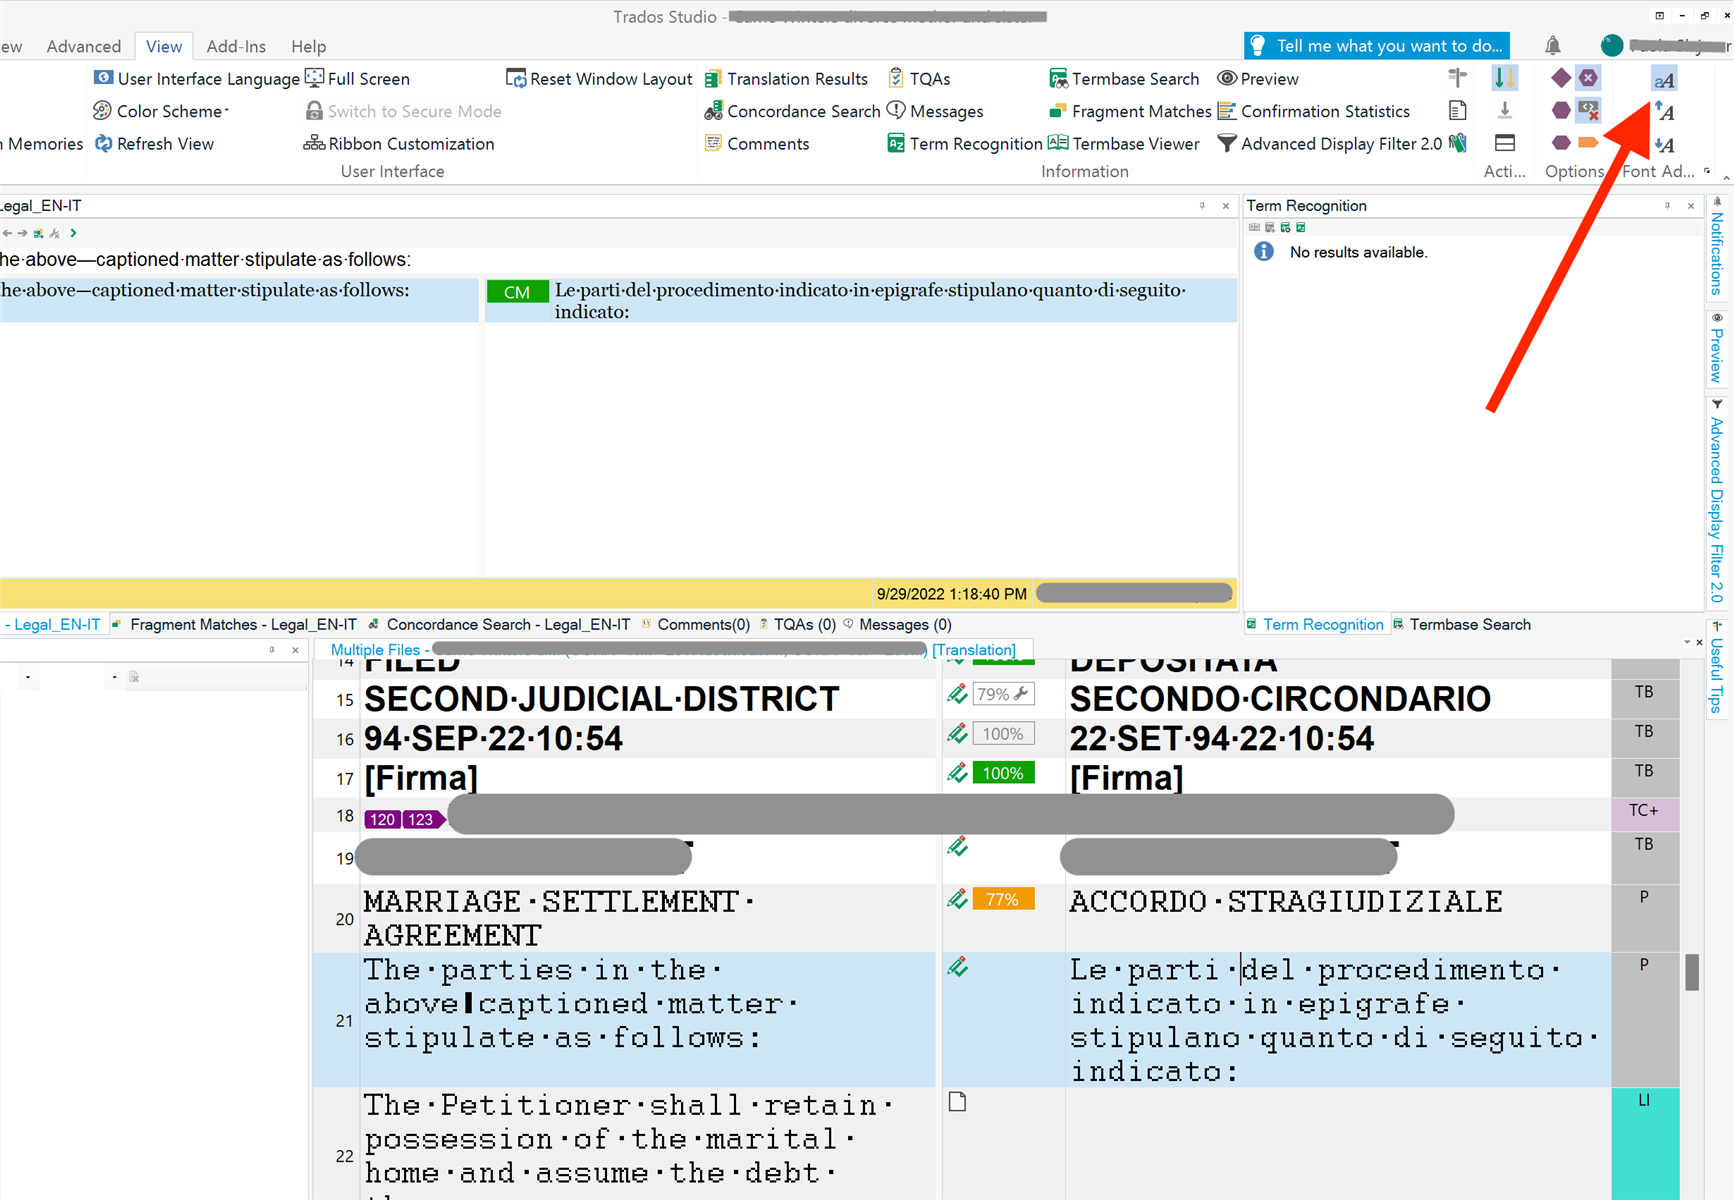Open the Add-Ins ribbon tab
The image size is (1734, 1200).
pyautogui.click(x=236, y=46)
